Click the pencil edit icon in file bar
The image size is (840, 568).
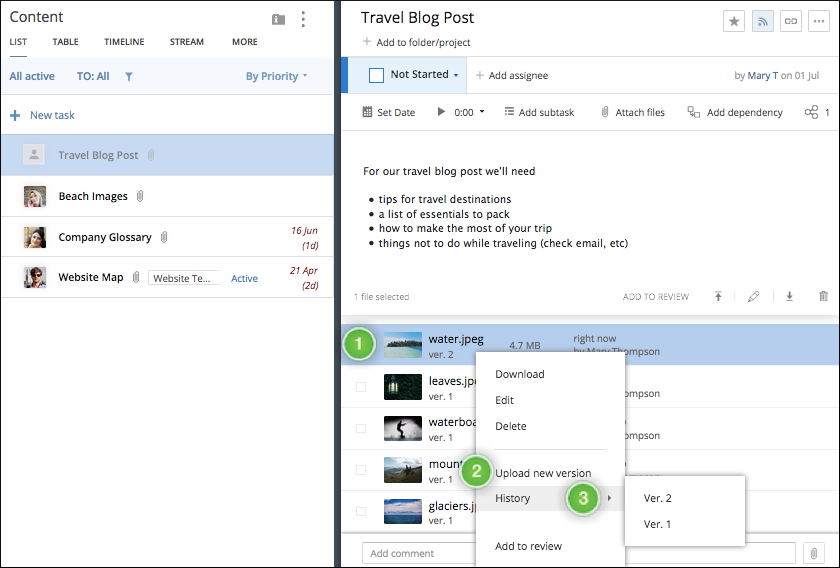pos(754,296)
